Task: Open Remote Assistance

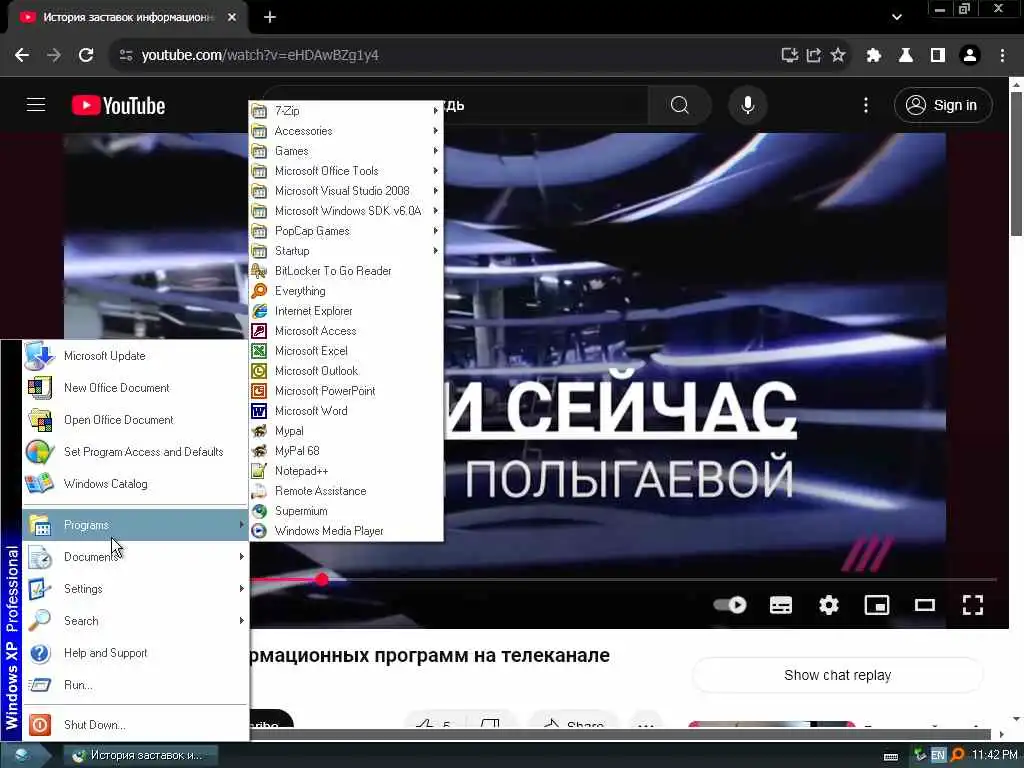Action: tap(346, 491)
